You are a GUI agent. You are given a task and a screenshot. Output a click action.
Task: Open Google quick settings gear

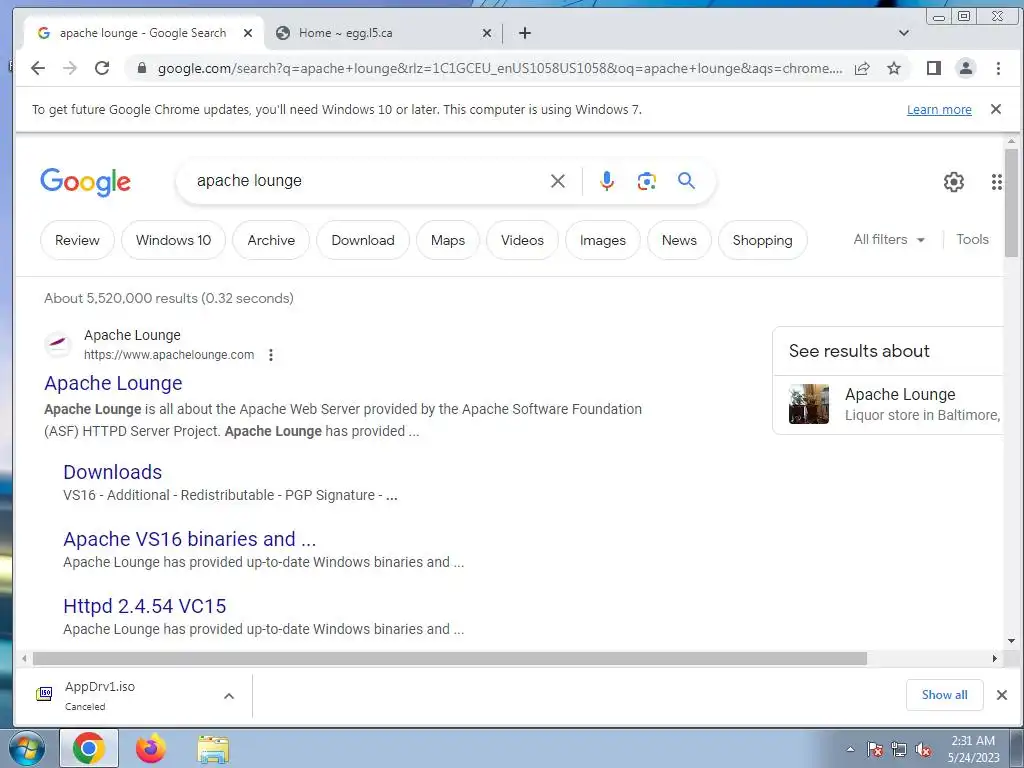click(x=953, y=182)
